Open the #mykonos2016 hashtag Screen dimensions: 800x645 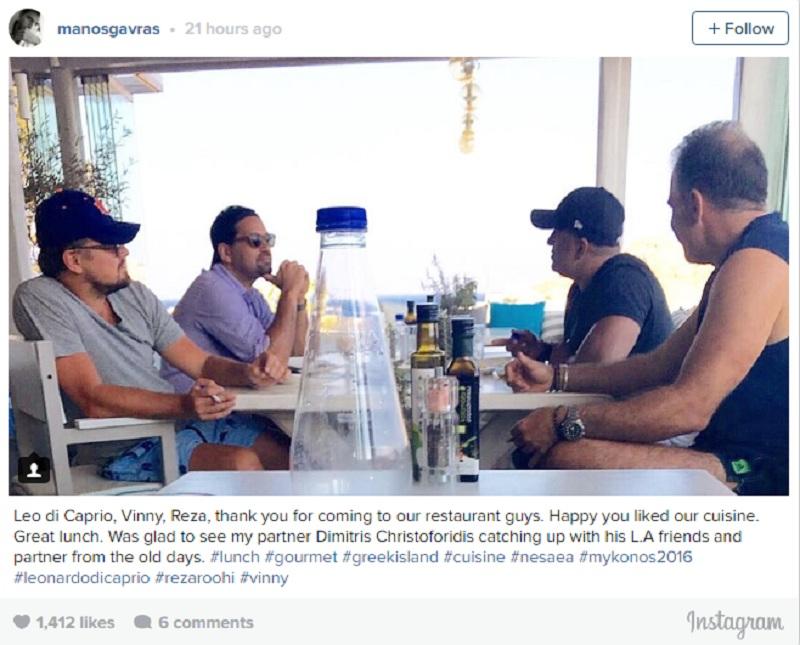pos(636,557)
